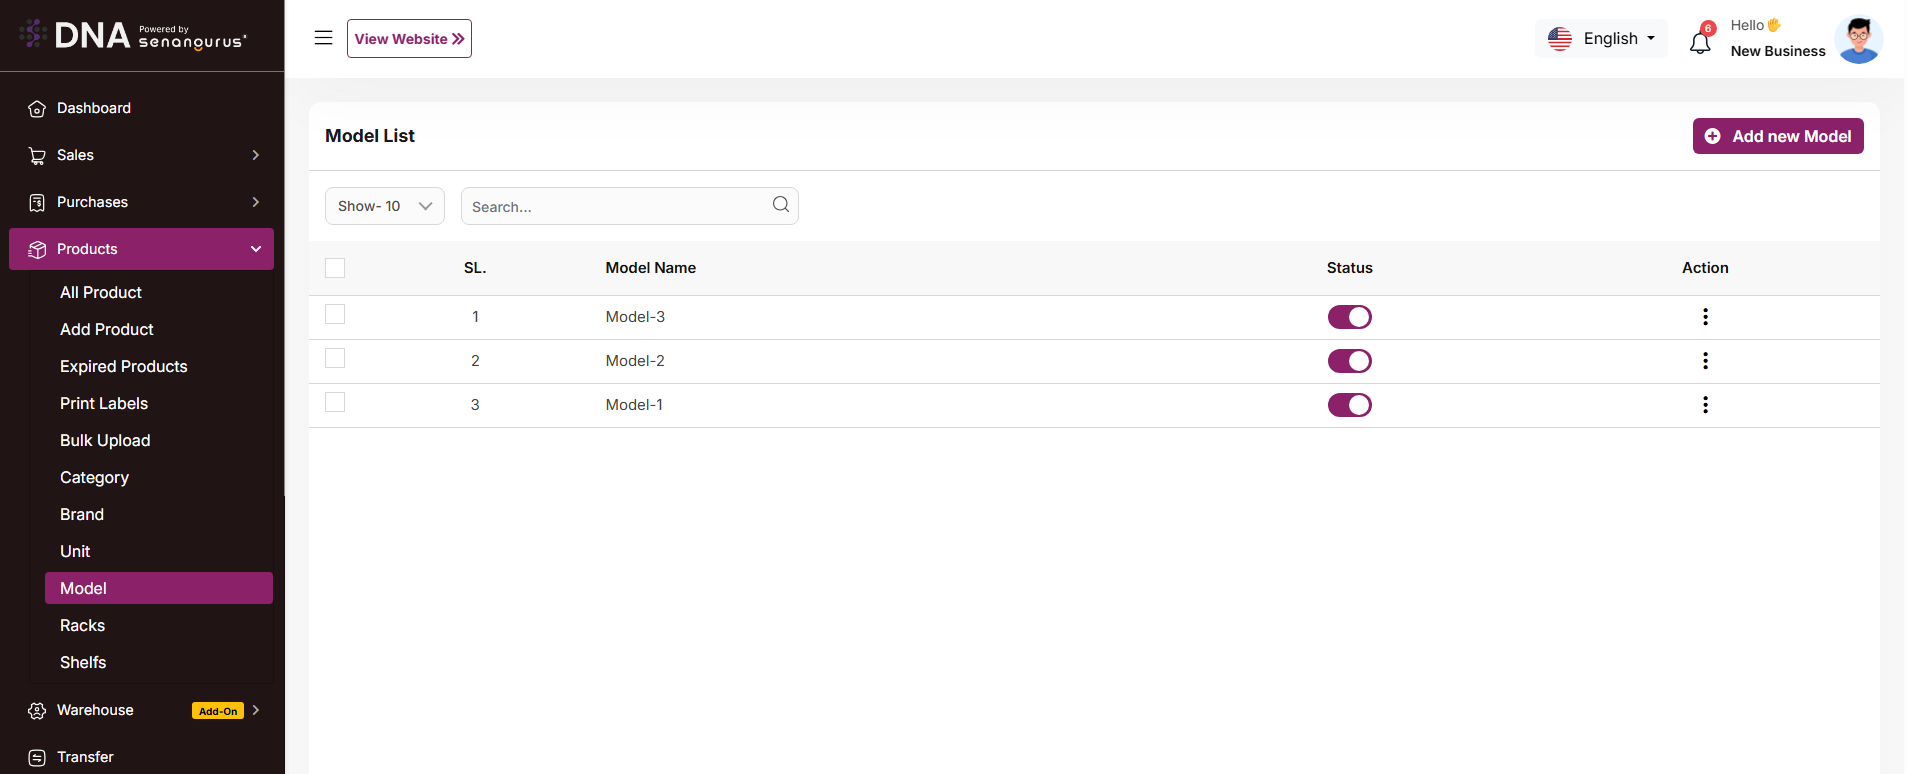Viewport: 1906px width, 774px height.
Task: Open the Racks submenu item
Action: click(x=82, y=625)
